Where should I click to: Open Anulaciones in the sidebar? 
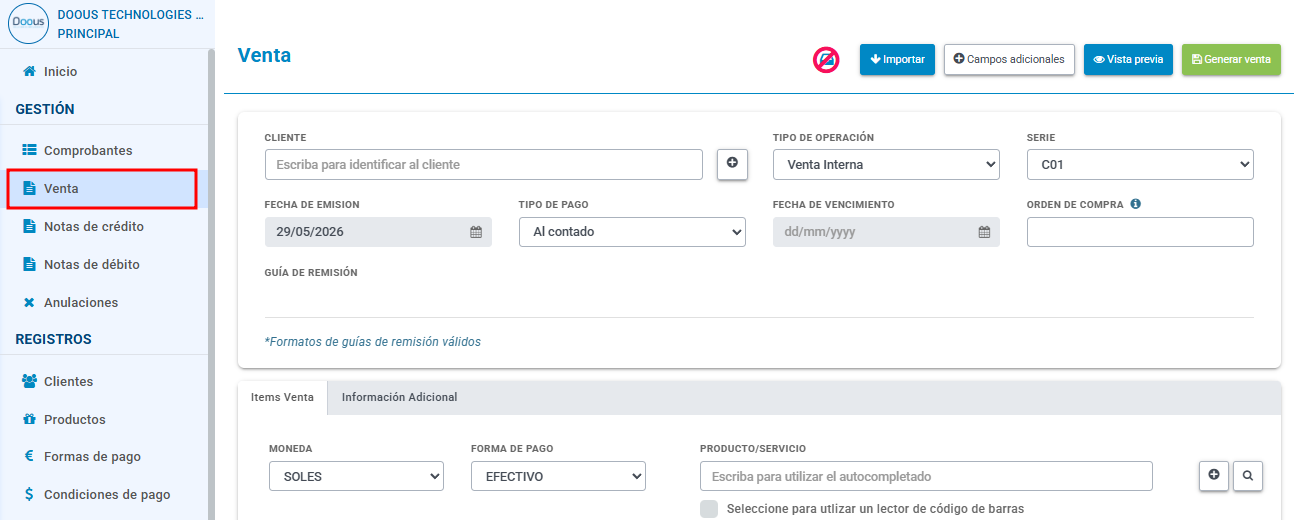click(104, 303)
